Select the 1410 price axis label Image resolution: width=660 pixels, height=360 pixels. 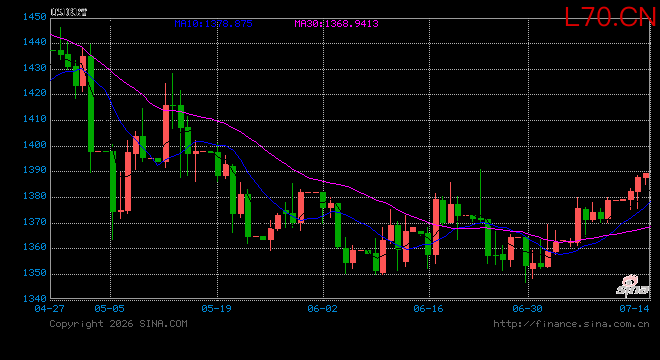35,119
